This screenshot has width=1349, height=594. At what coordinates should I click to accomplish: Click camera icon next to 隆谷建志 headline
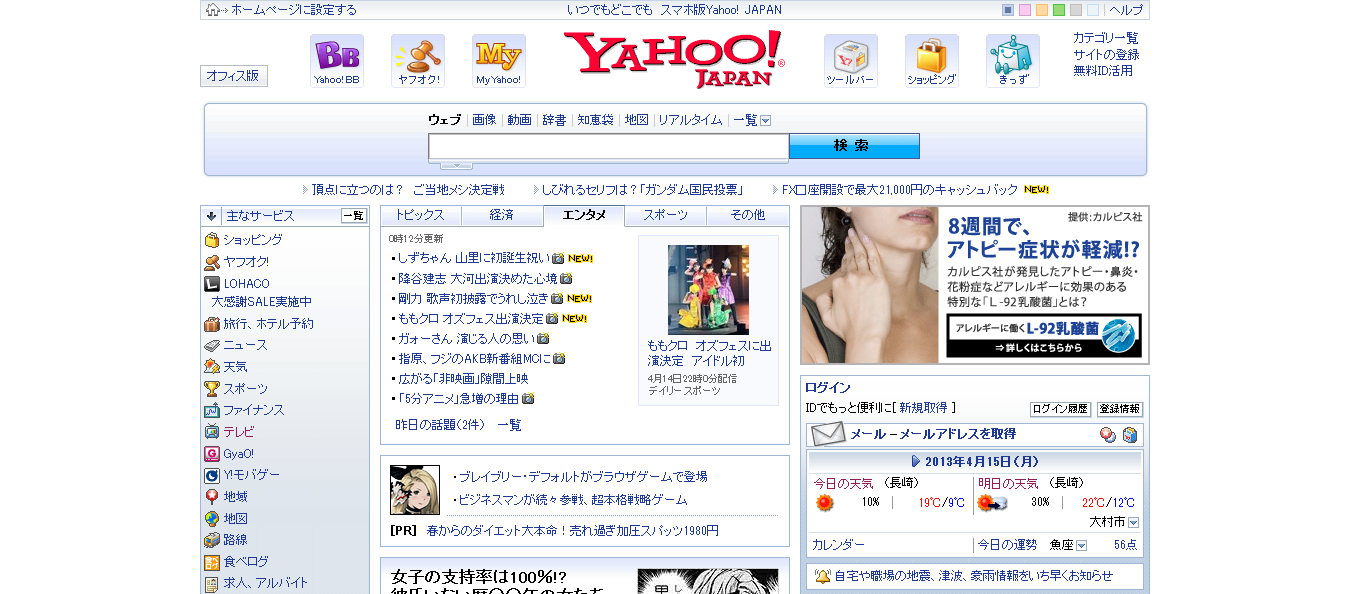(566, 278)
